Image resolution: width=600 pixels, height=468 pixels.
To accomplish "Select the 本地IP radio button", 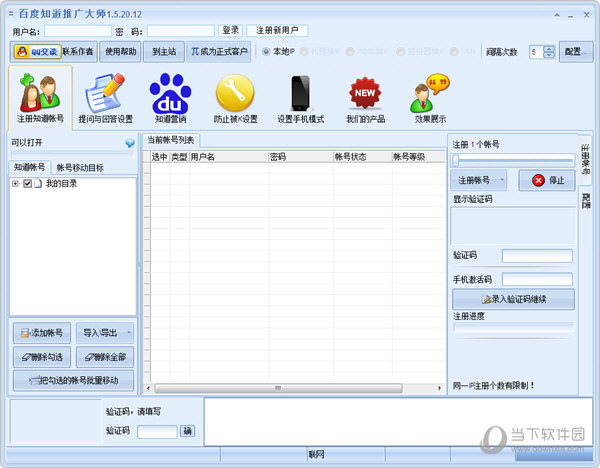I will [x=266, y=51].
